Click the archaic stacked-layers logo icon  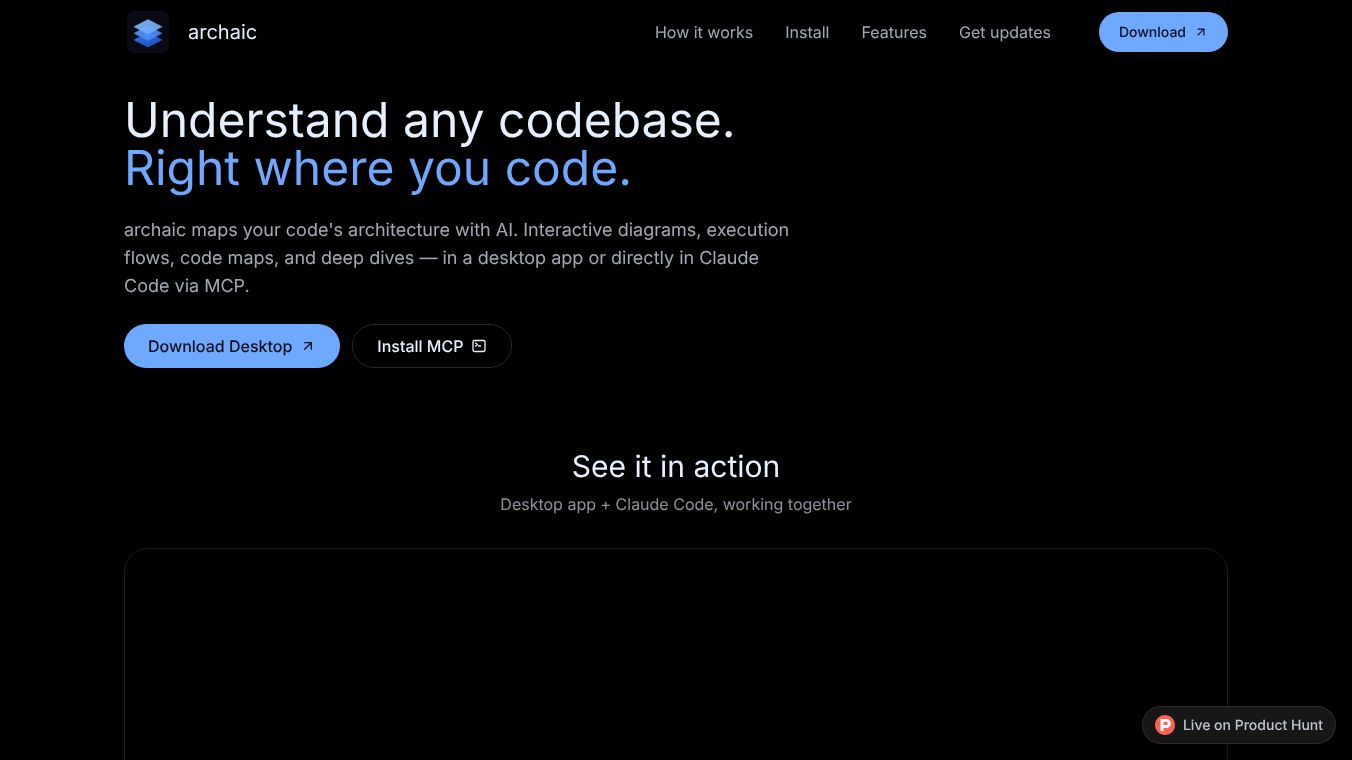coord(148,32)
